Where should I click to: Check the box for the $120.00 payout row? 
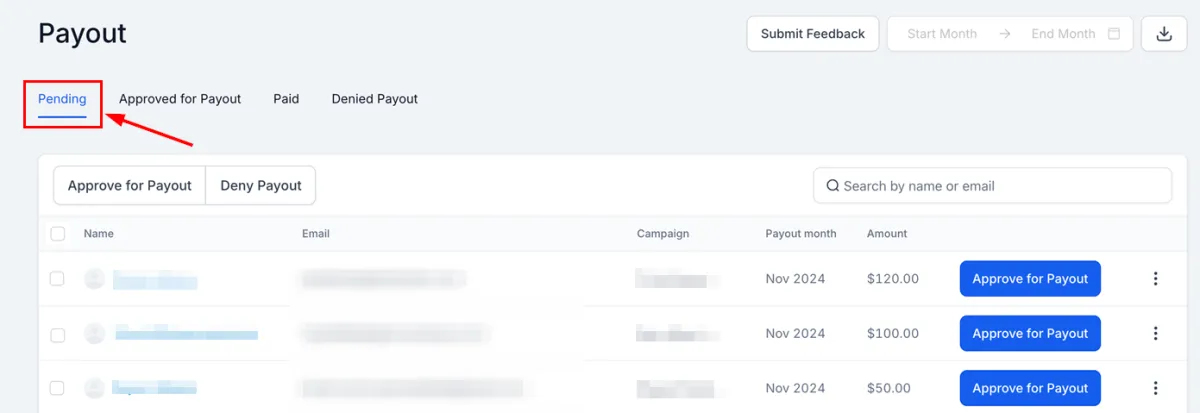58,279
